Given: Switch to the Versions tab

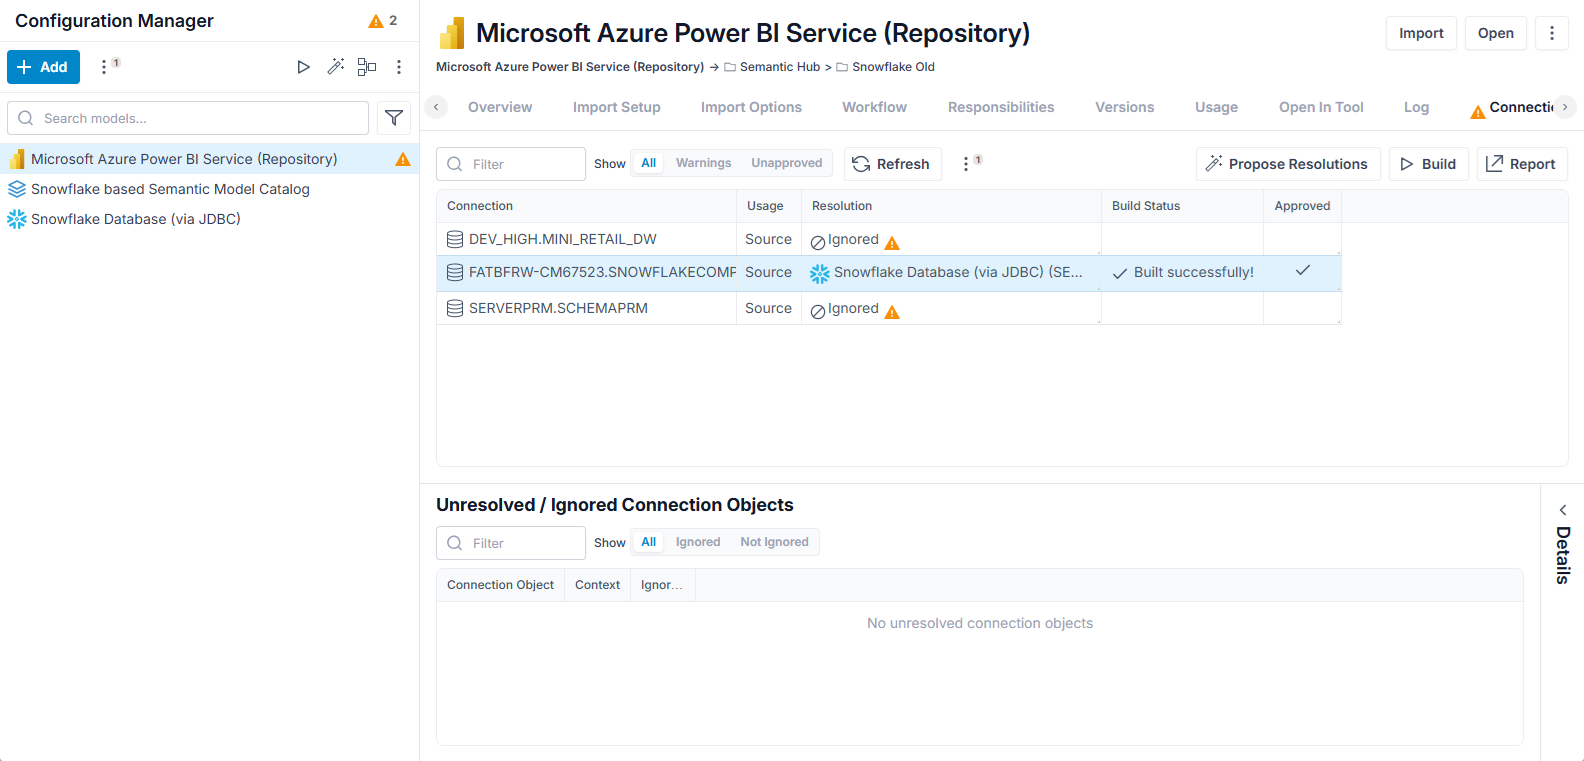Looking at the screenshot, I should tap(1125, 107).
